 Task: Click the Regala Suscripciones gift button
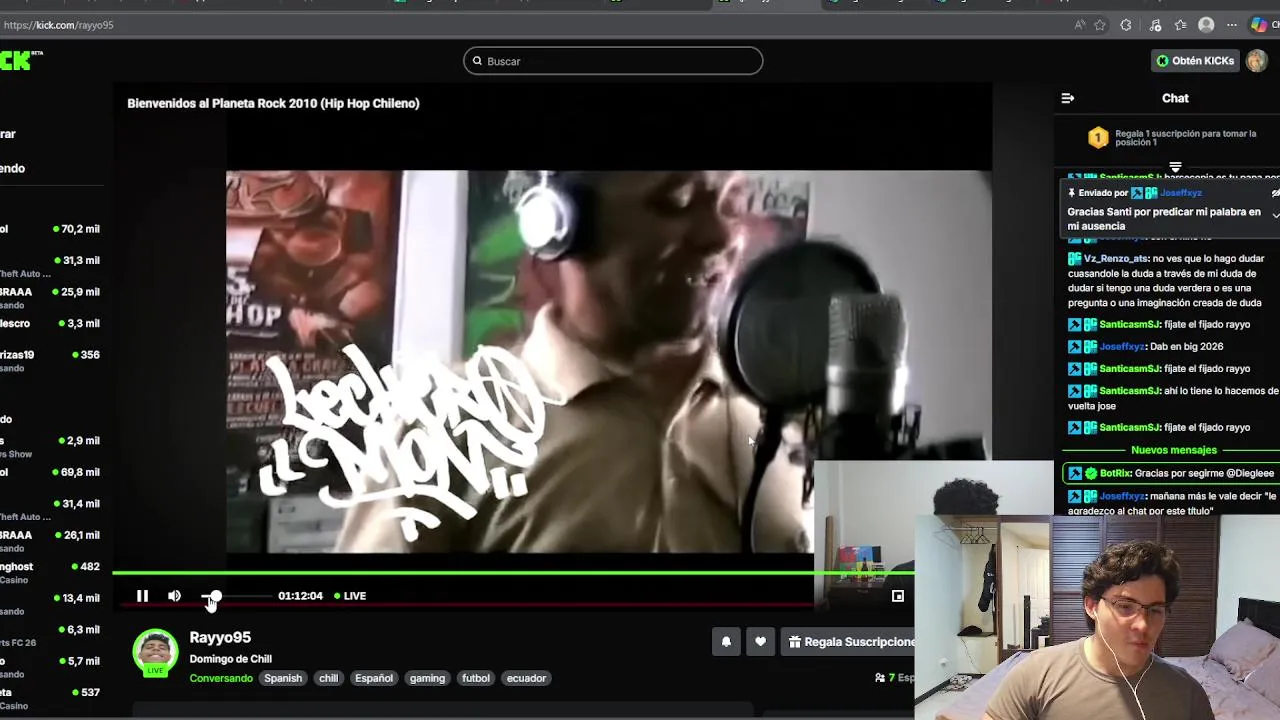pos(847,642)
